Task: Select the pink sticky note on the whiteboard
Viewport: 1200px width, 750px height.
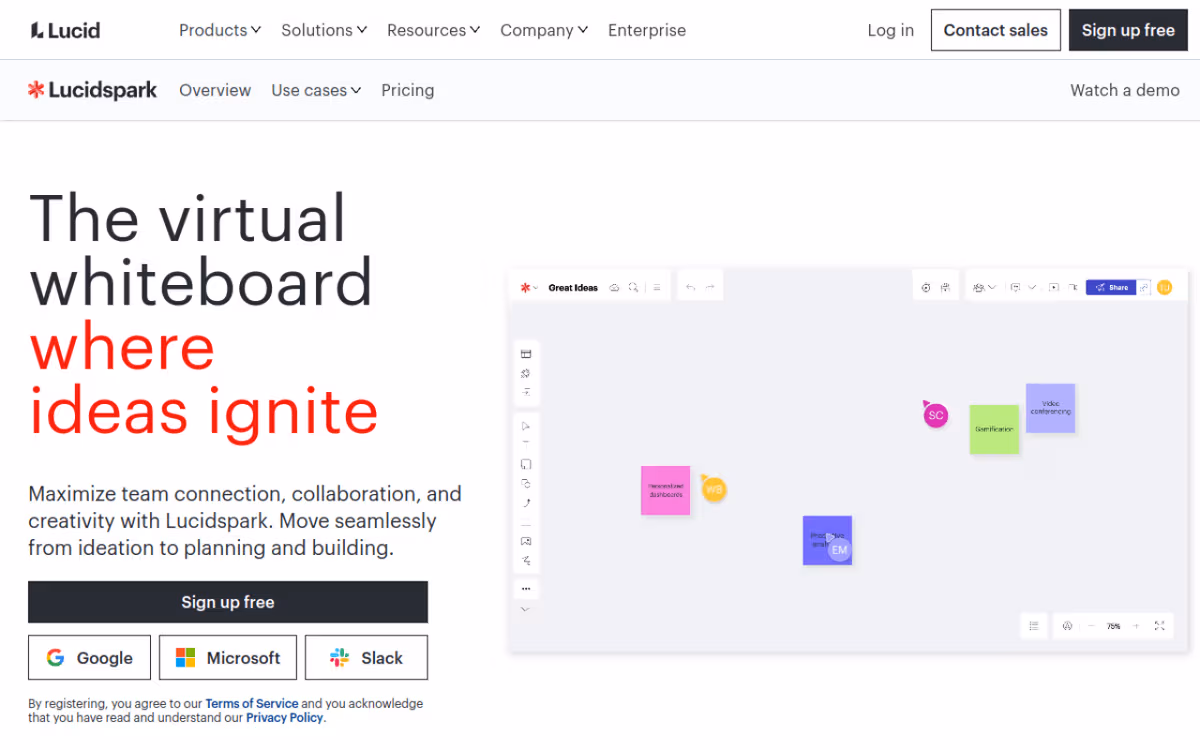Action: (x=665, y=490)
